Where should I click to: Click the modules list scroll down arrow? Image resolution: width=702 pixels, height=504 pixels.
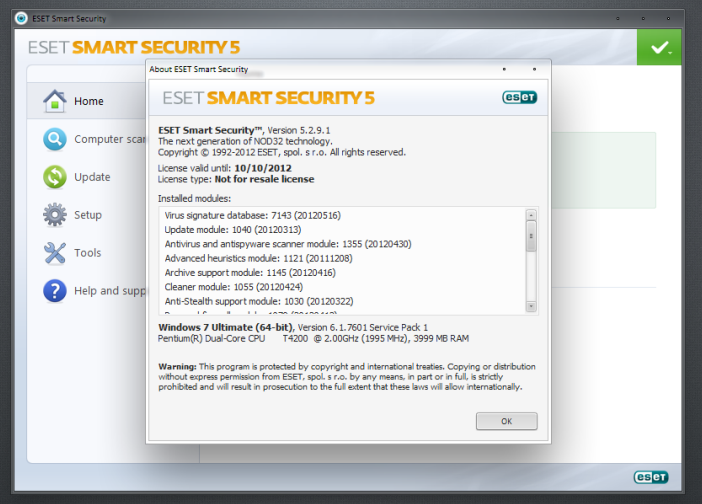tap(531, 307)
